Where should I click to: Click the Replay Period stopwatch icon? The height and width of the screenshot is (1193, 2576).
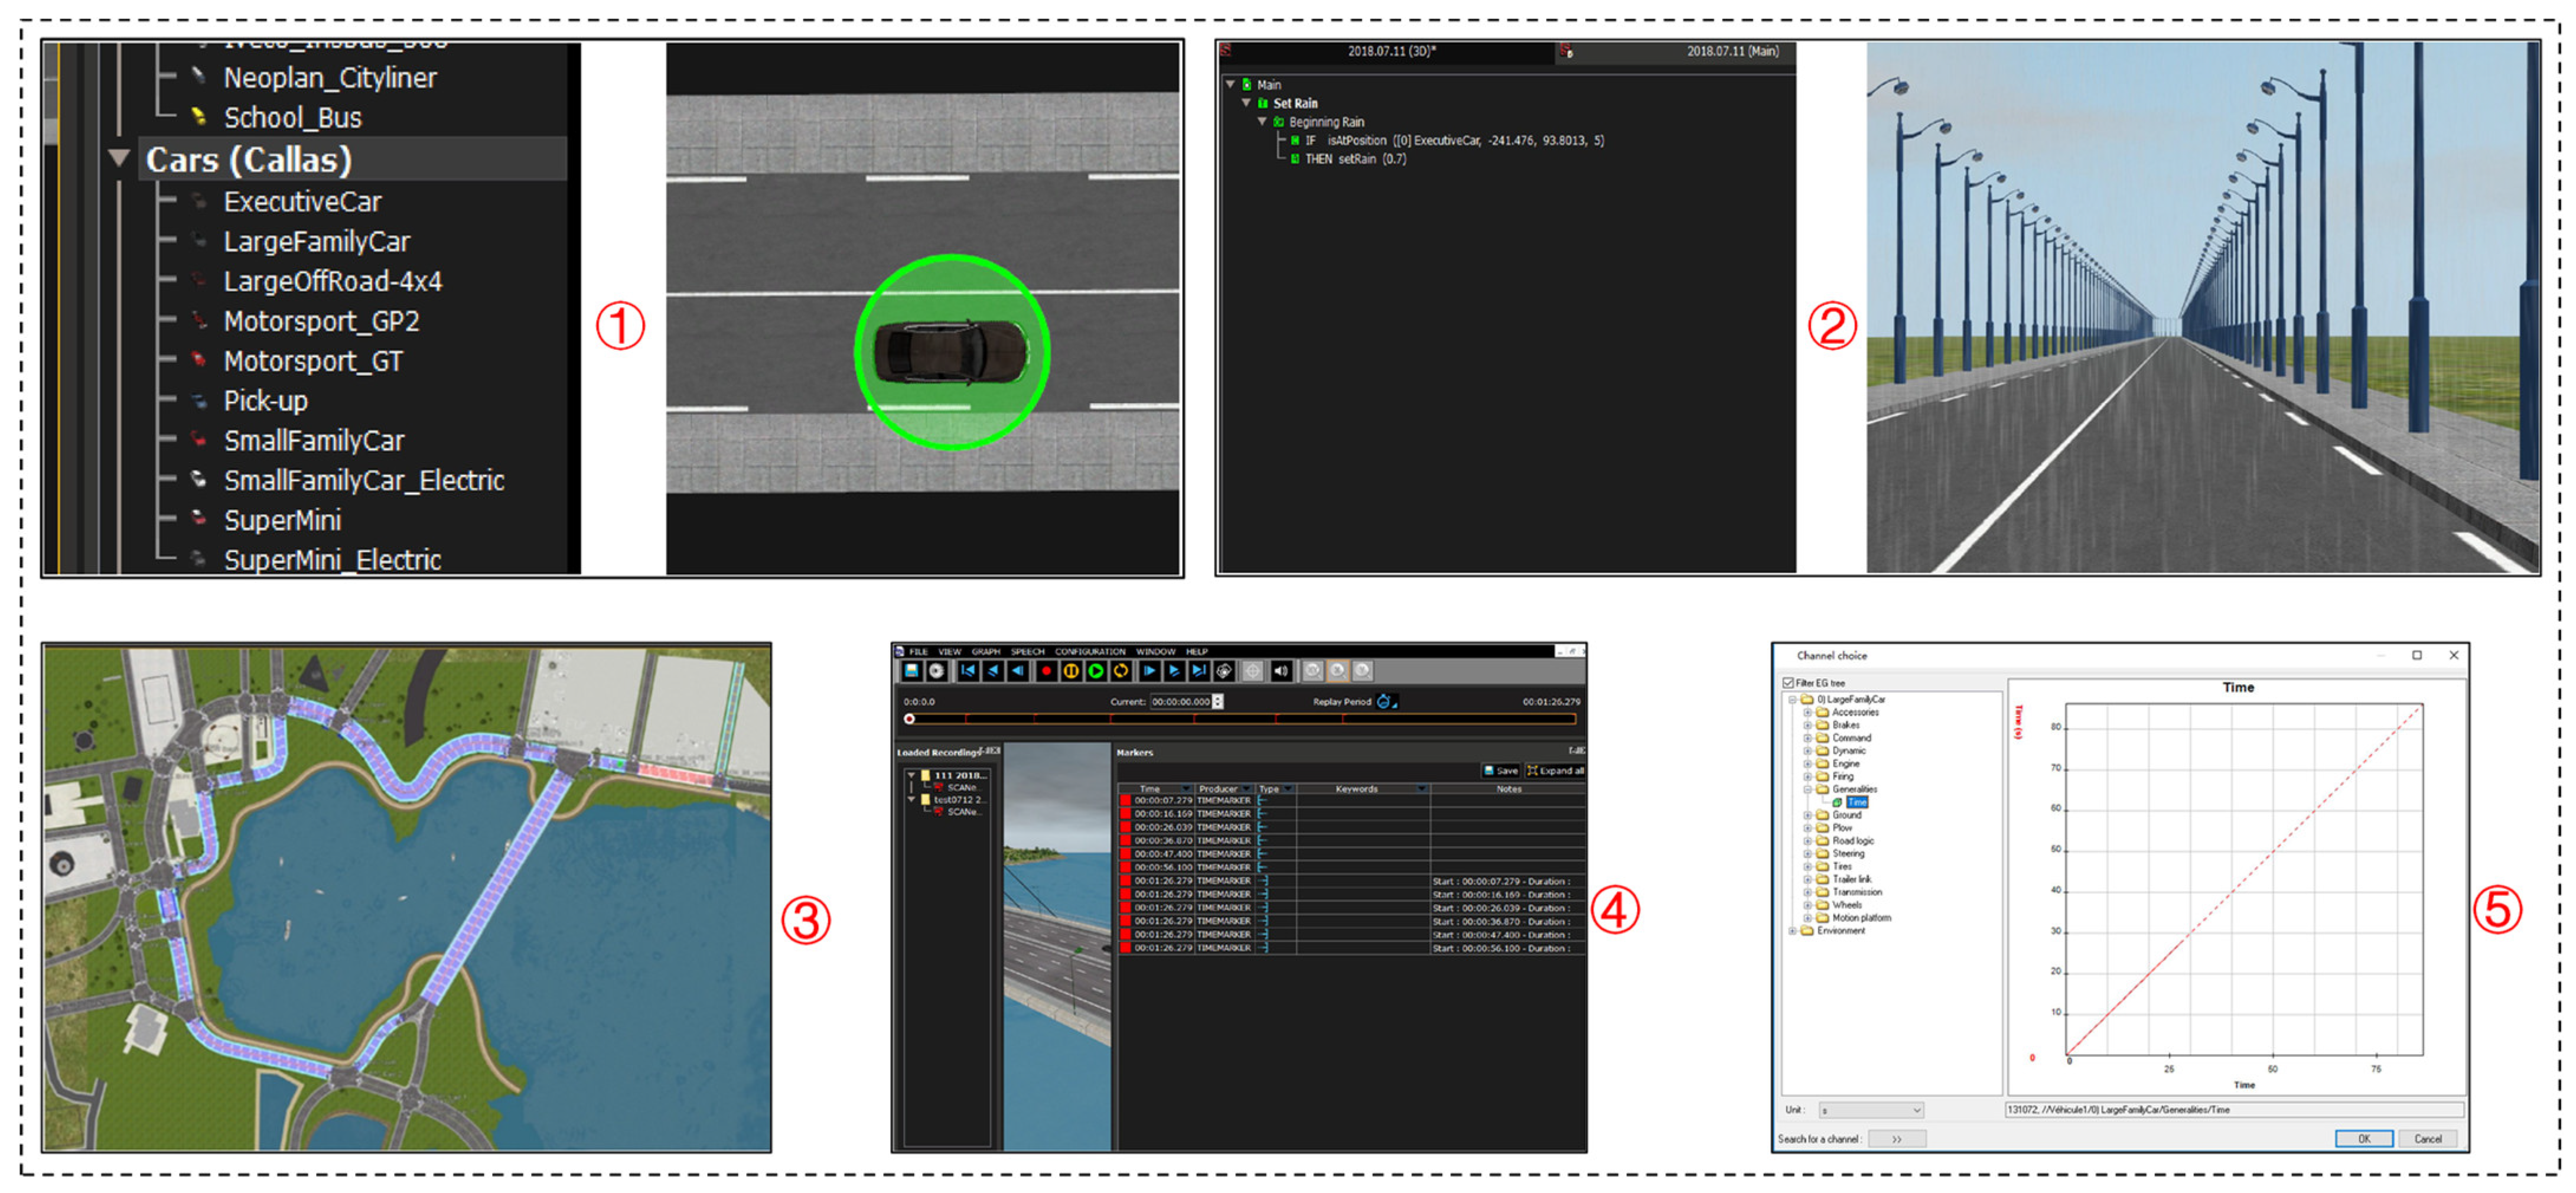pos(1384,701)
